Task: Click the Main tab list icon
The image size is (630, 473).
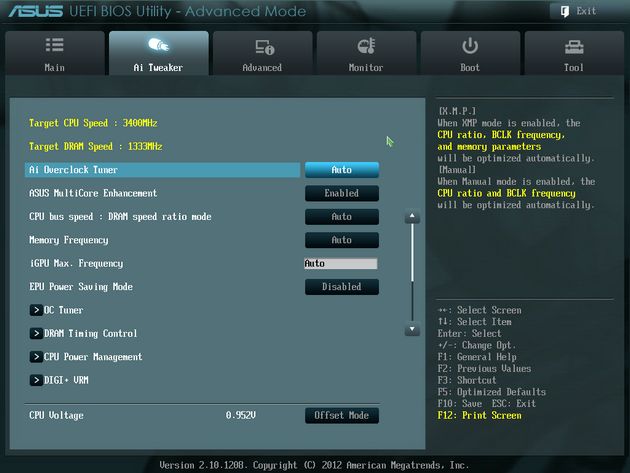Action: click(54, 45)
